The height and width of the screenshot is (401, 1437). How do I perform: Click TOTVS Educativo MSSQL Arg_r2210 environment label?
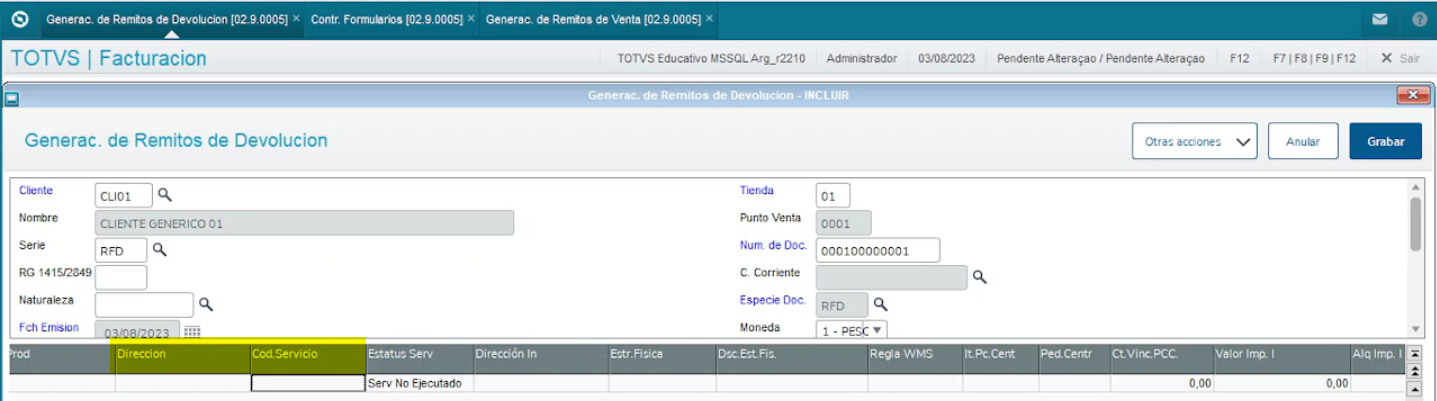(711, 58)
